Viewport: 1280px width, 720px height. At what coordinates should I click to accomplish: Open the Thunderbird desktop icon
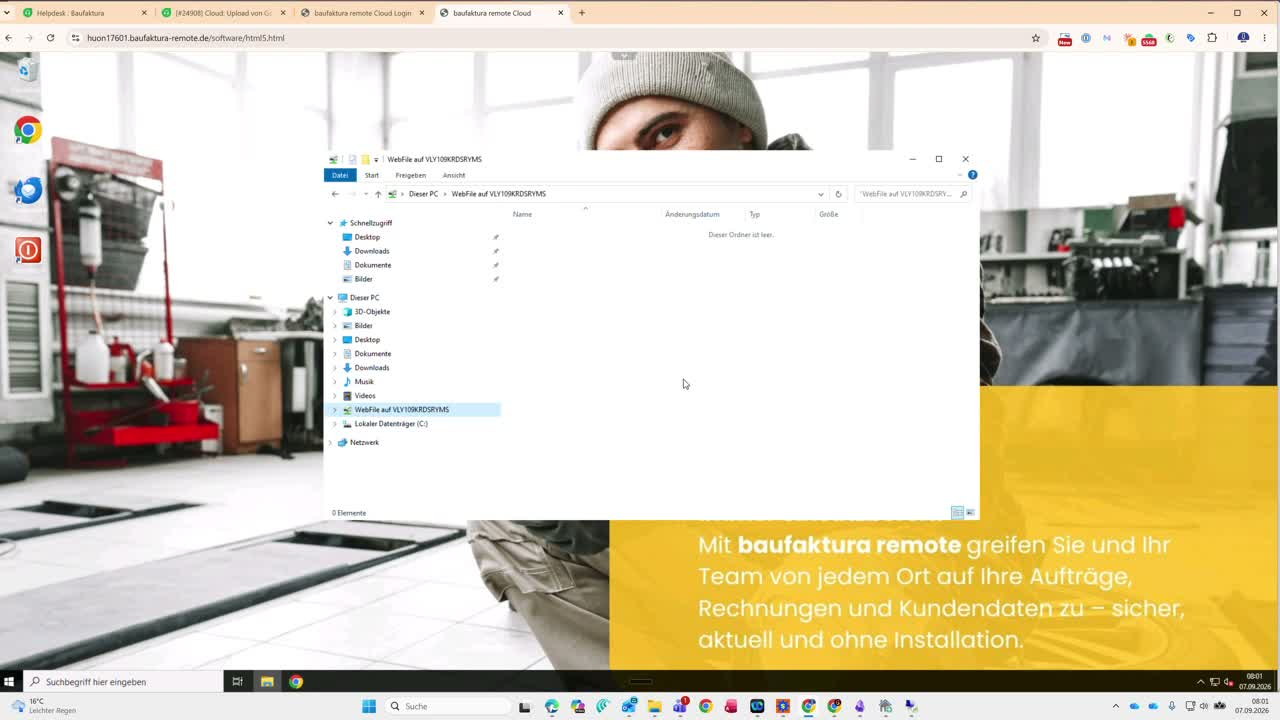click(x=27, y=190)
